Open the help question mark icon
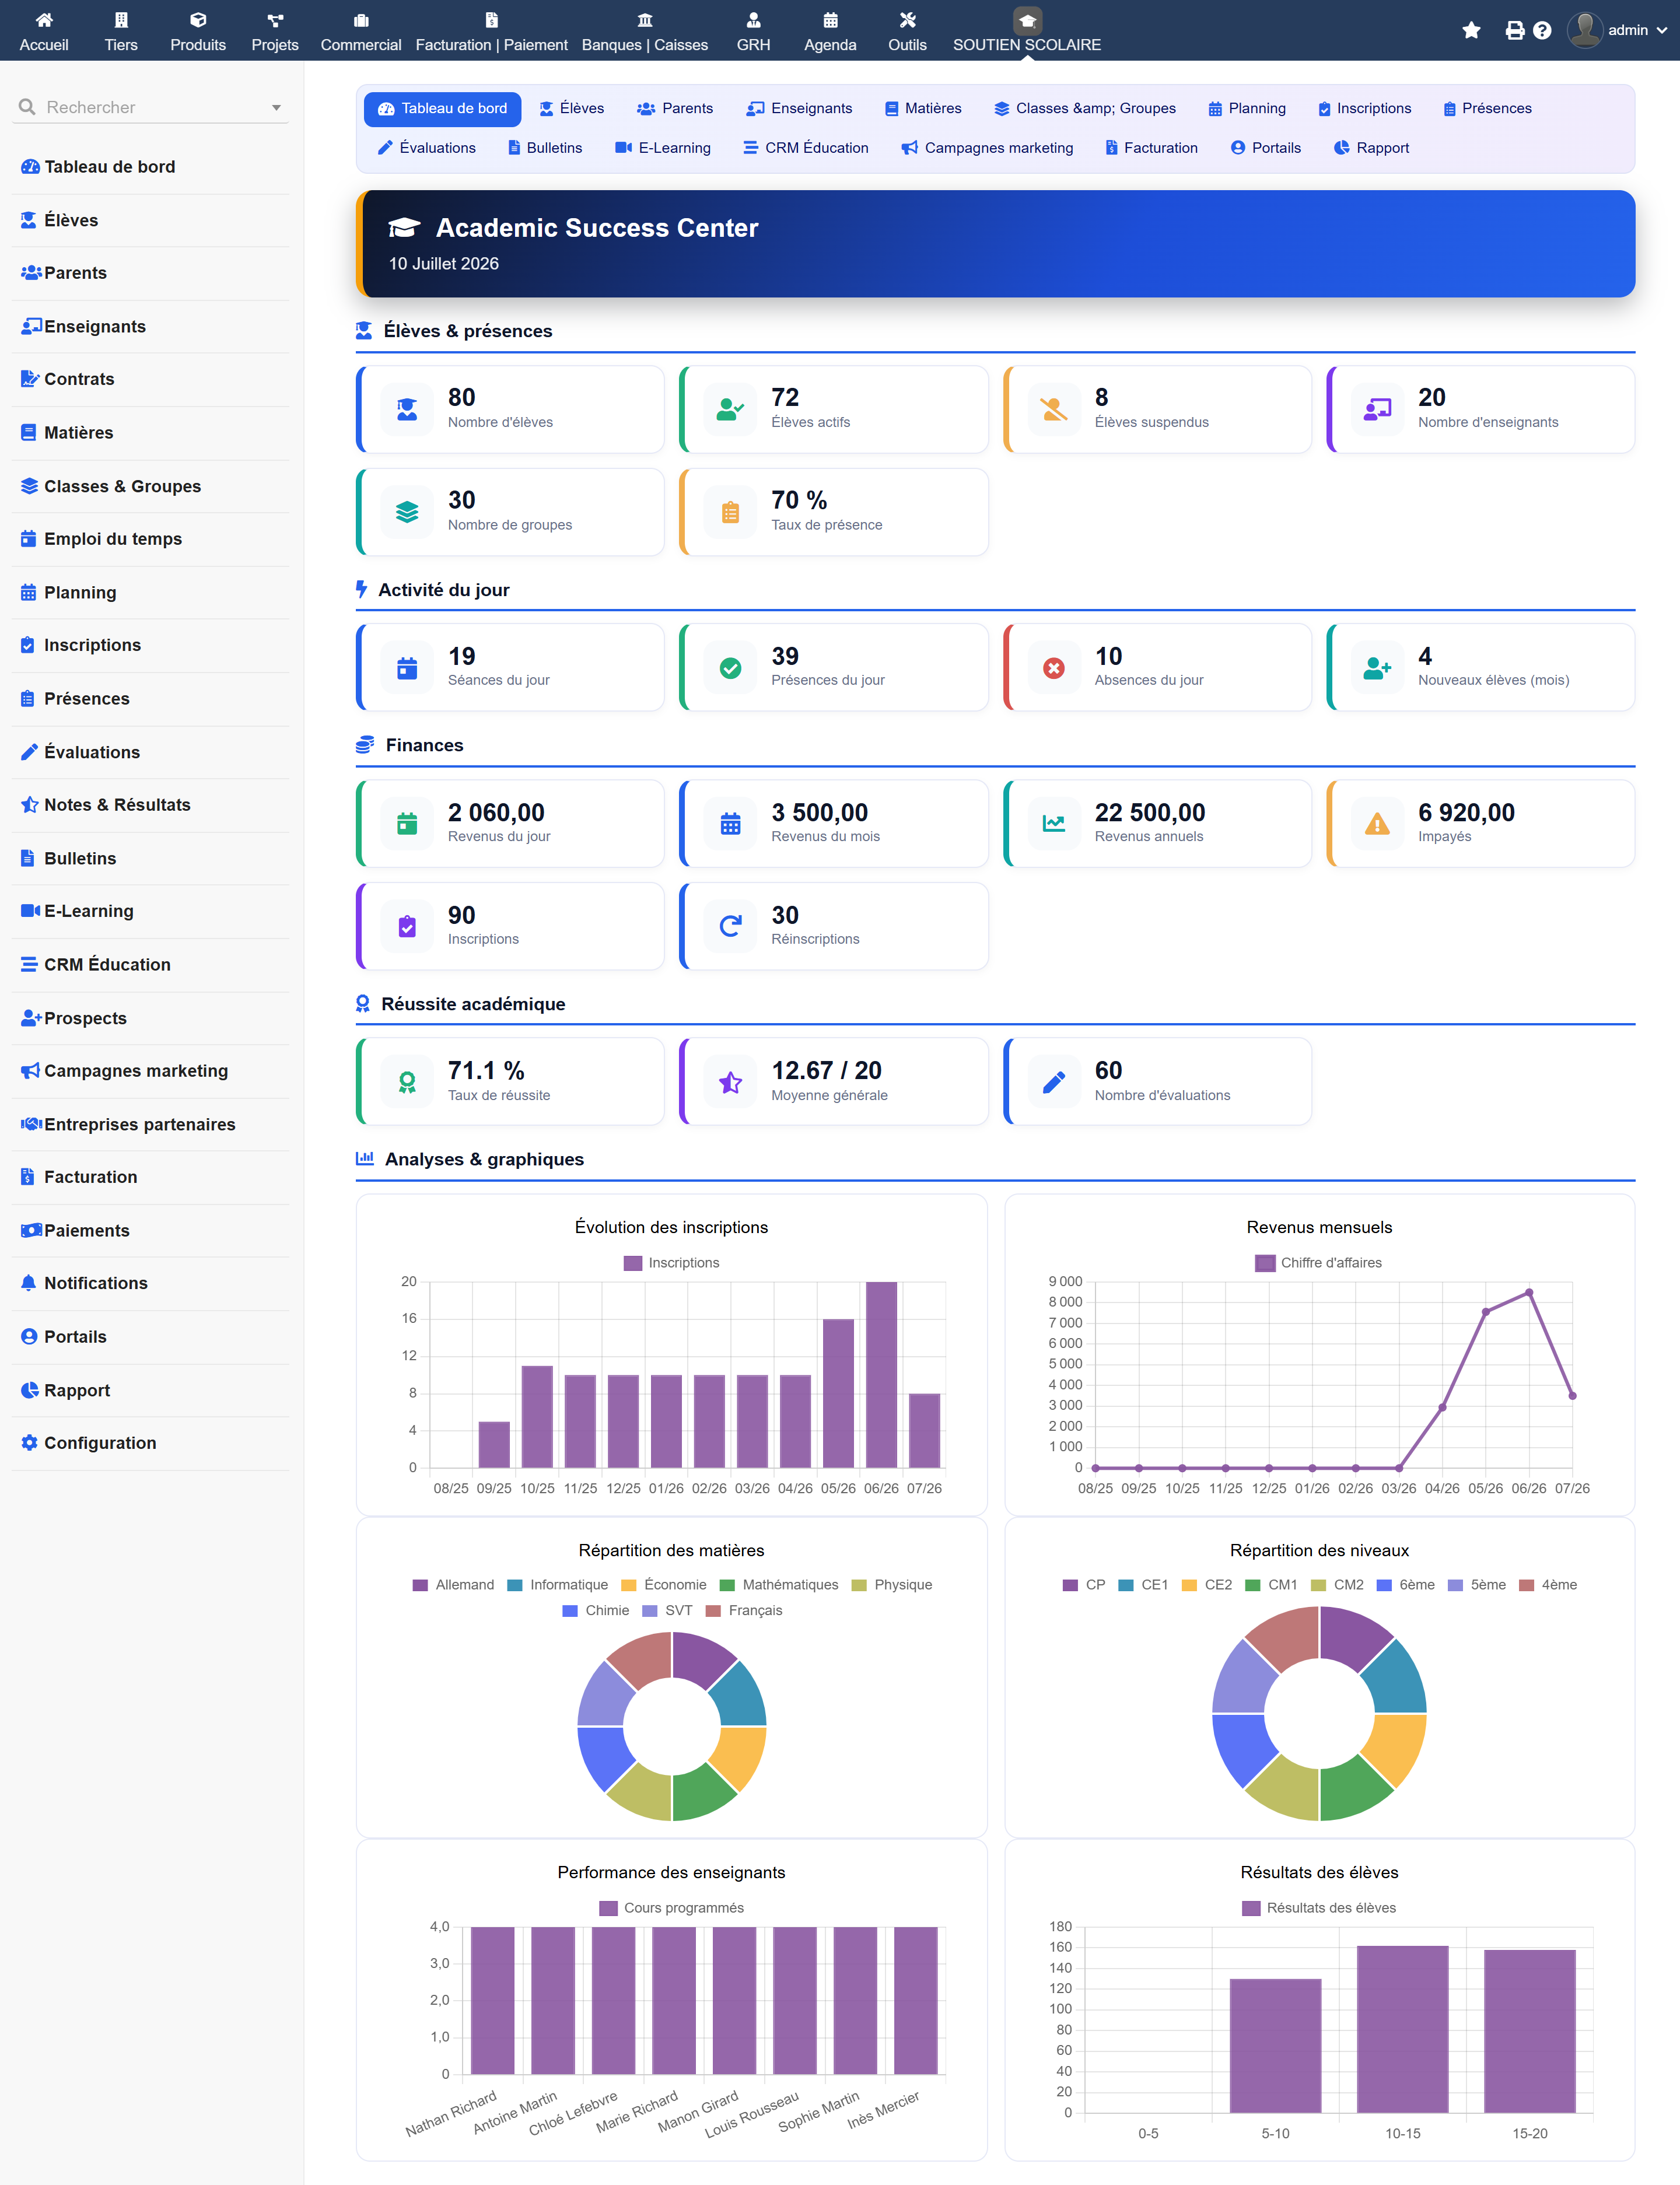 pyautogui.click(x=1542, y=30)
